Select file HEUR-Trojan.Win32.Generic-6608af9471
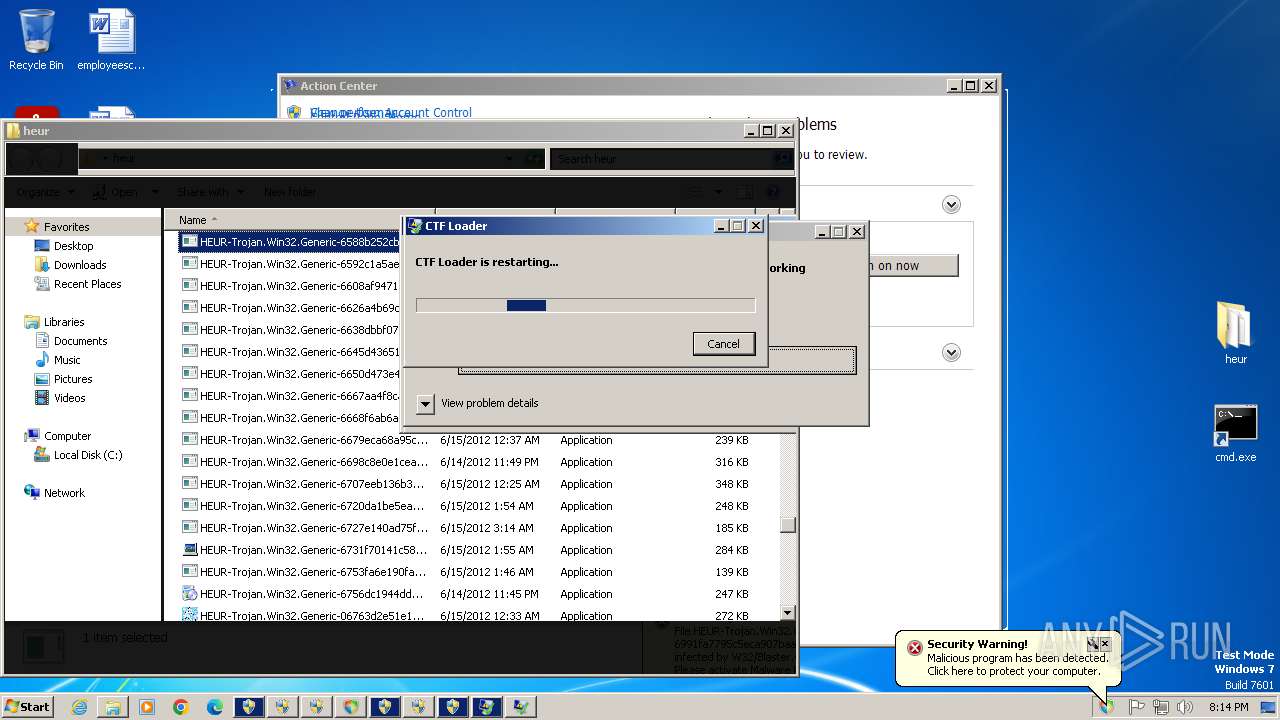This screenshot has width=1280, height=720. (290, 286)
